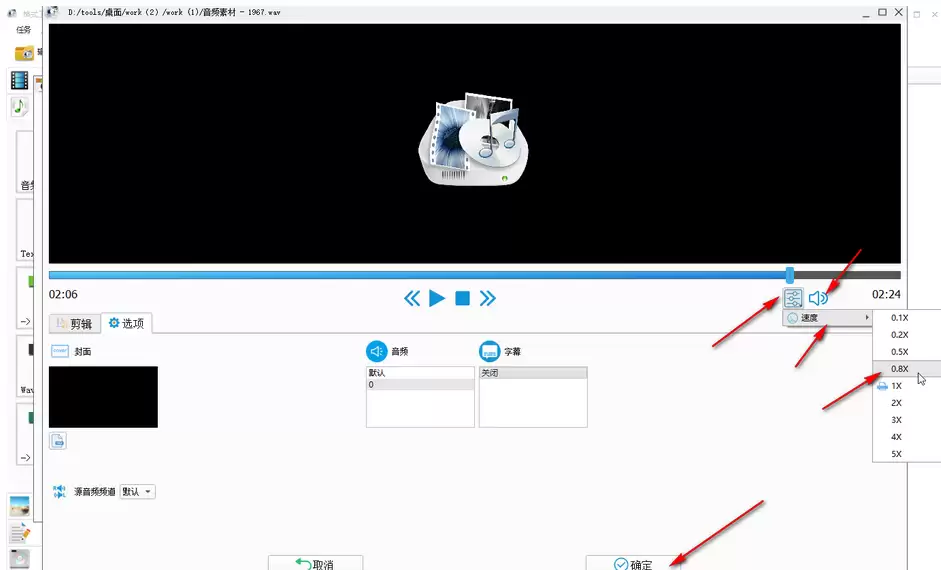Click the 封面 cover icon
Viewport: 941px width, 570px height.
coord(60,351)
